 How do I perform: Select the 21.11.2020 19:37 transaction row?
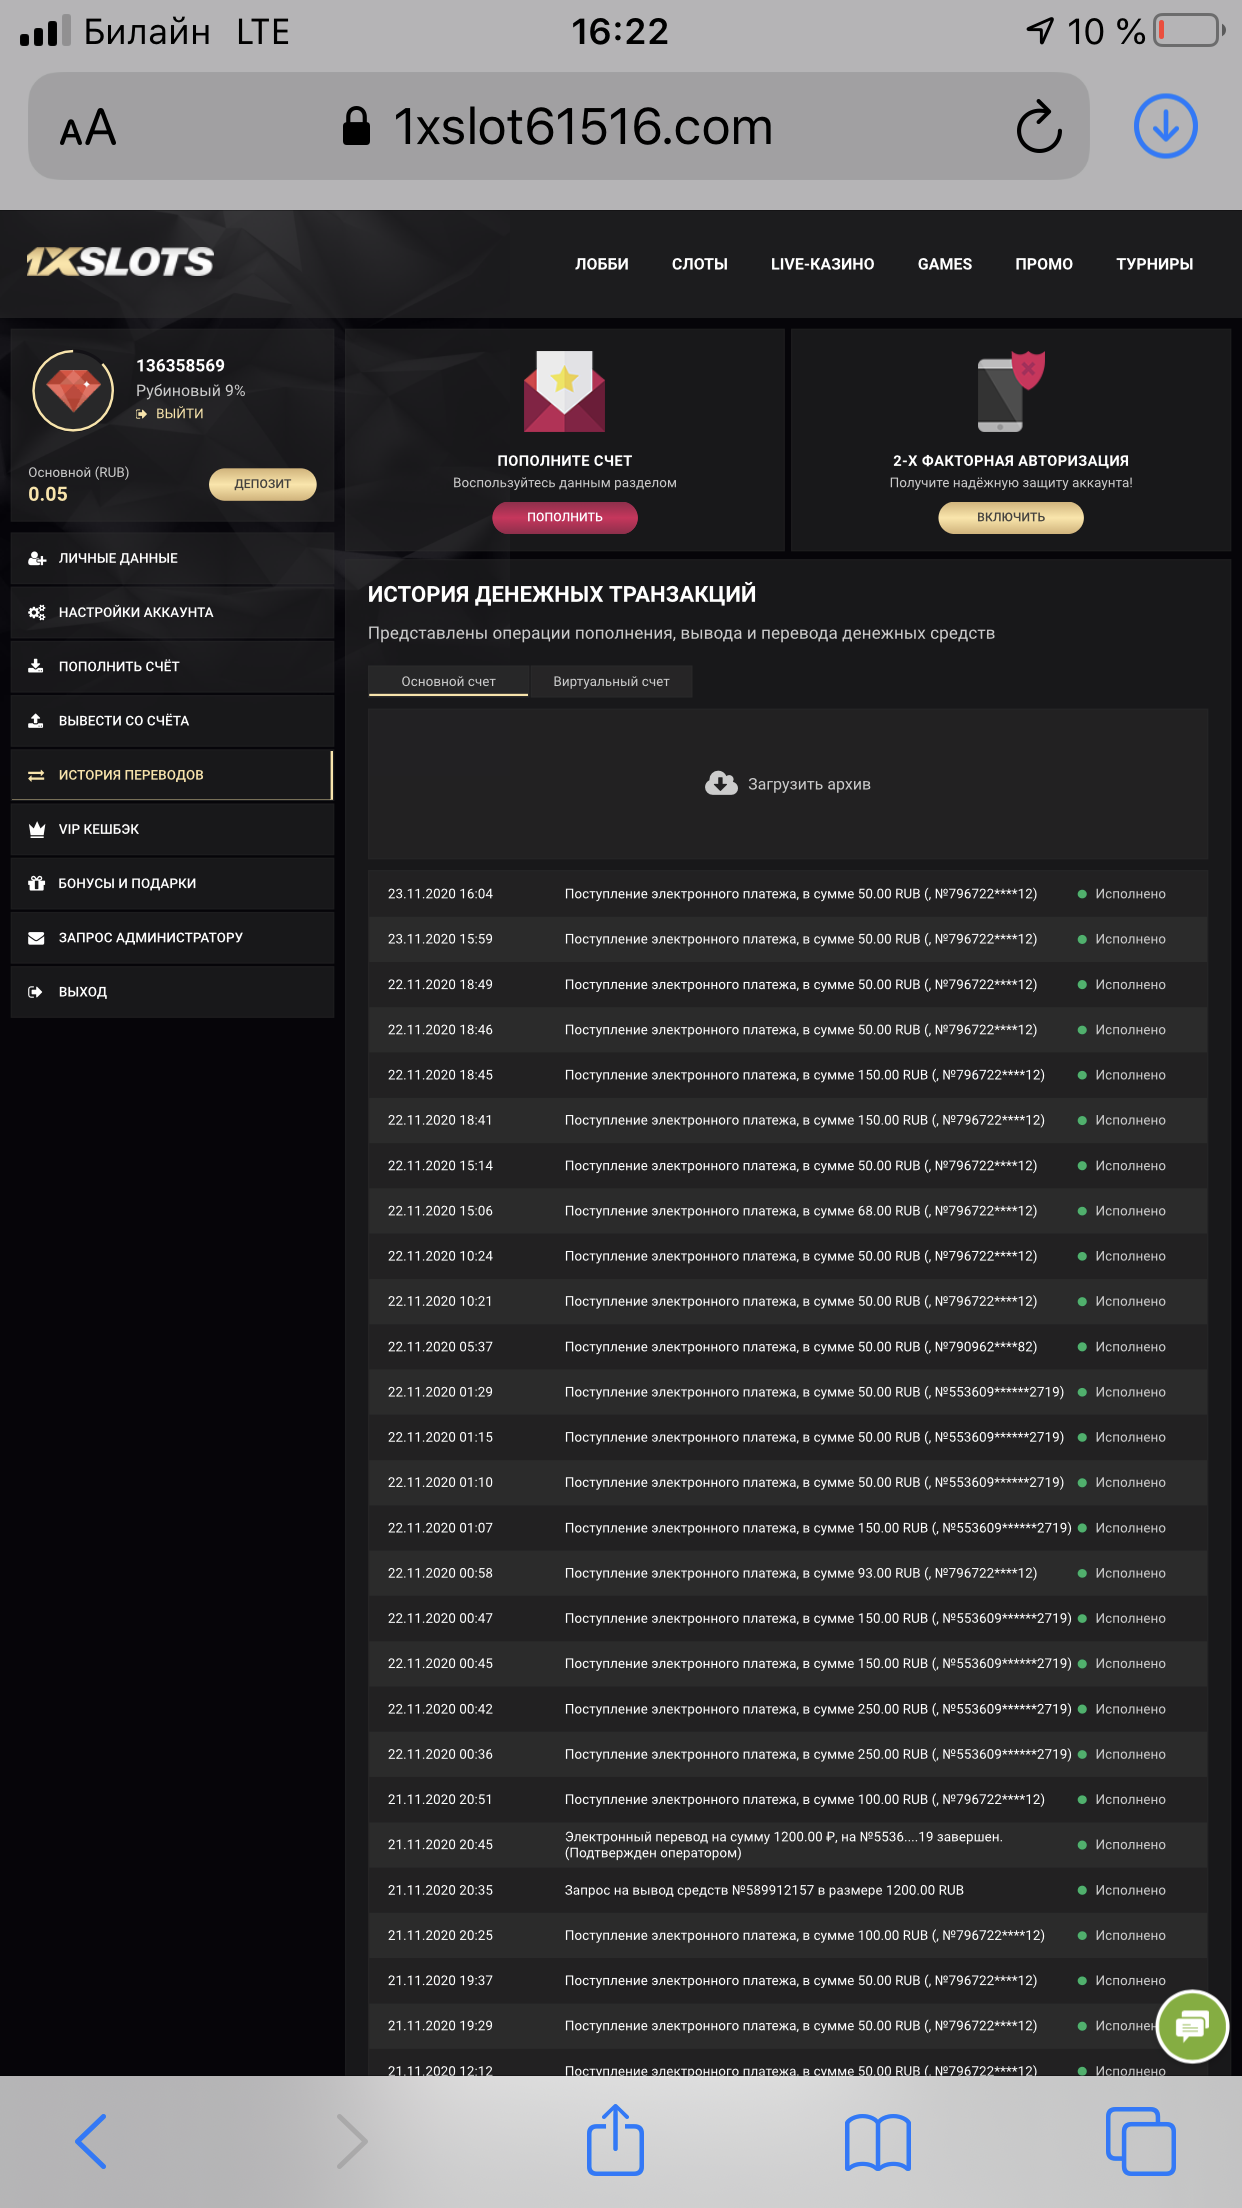788,1980
